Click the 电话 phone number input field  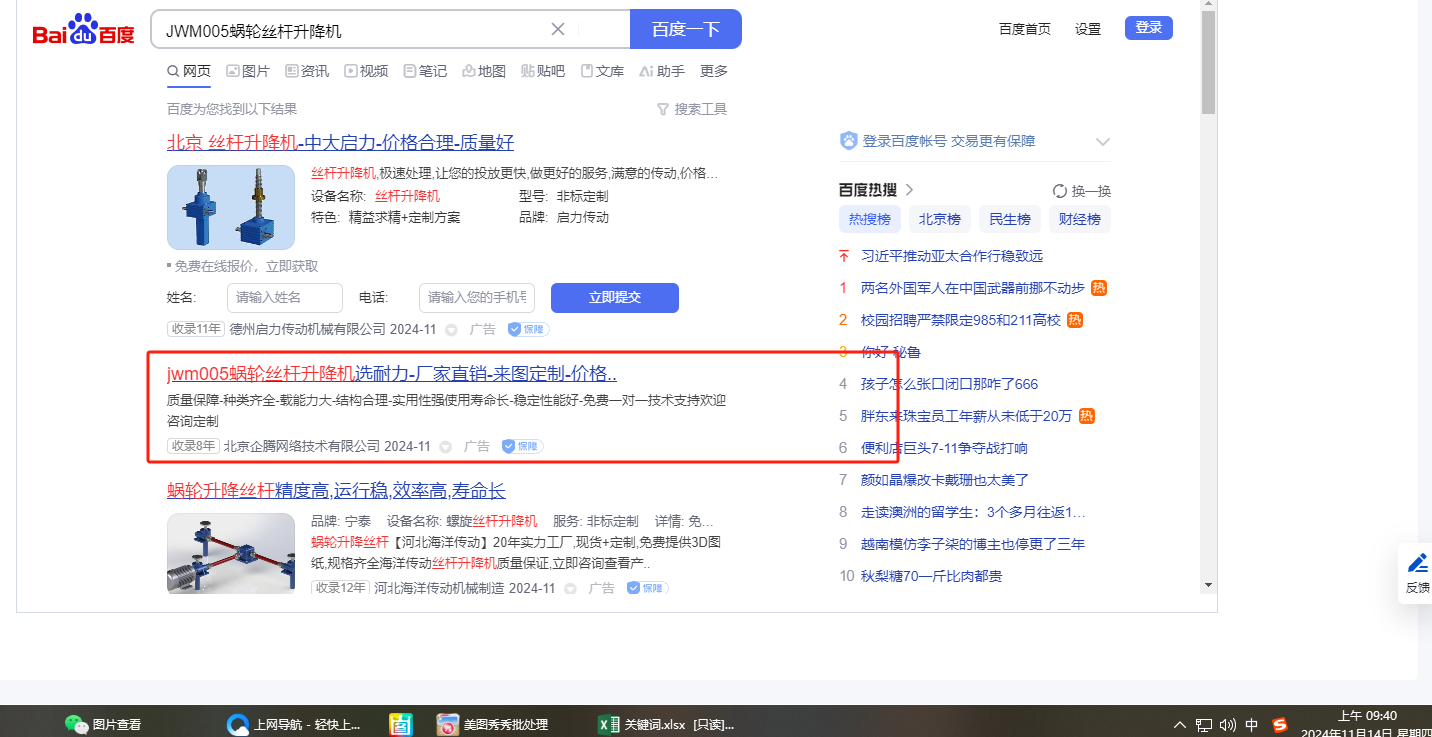pos(477,297)
